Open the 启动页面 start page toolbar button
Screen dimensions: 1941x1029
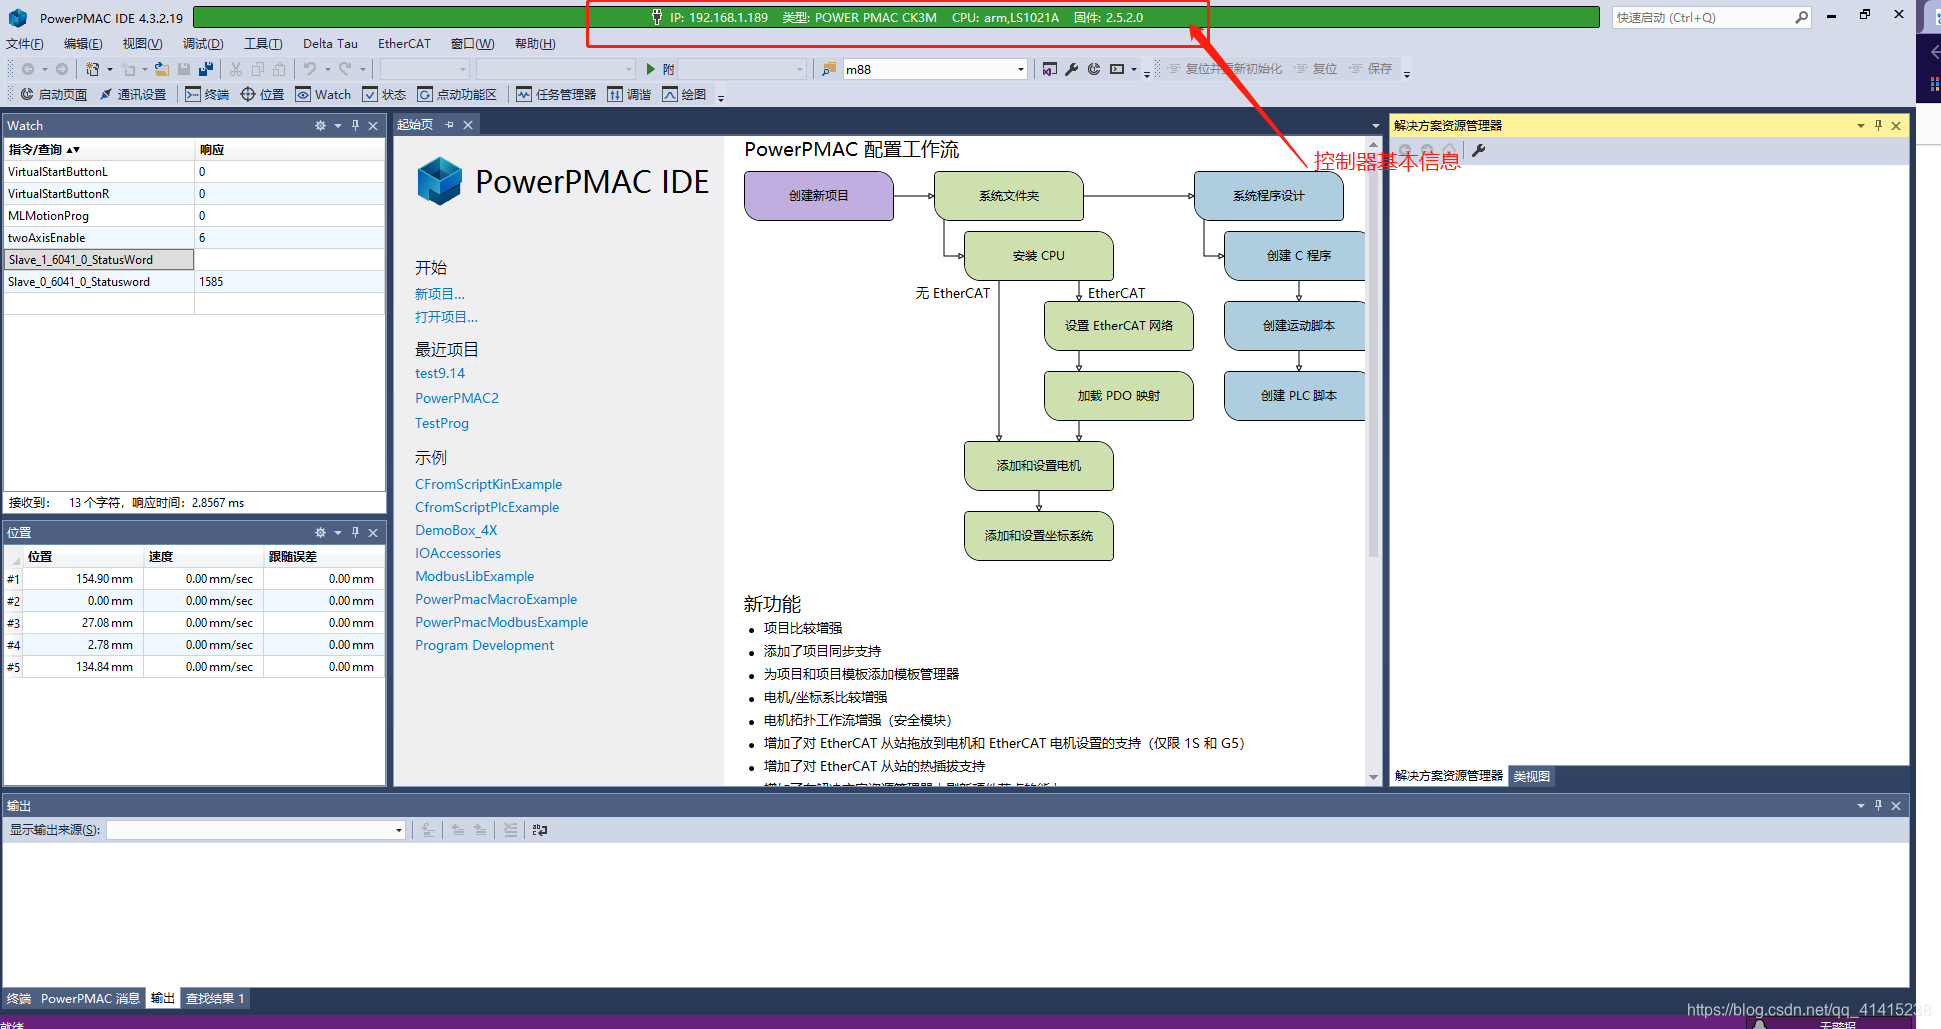tap(53, 94)
